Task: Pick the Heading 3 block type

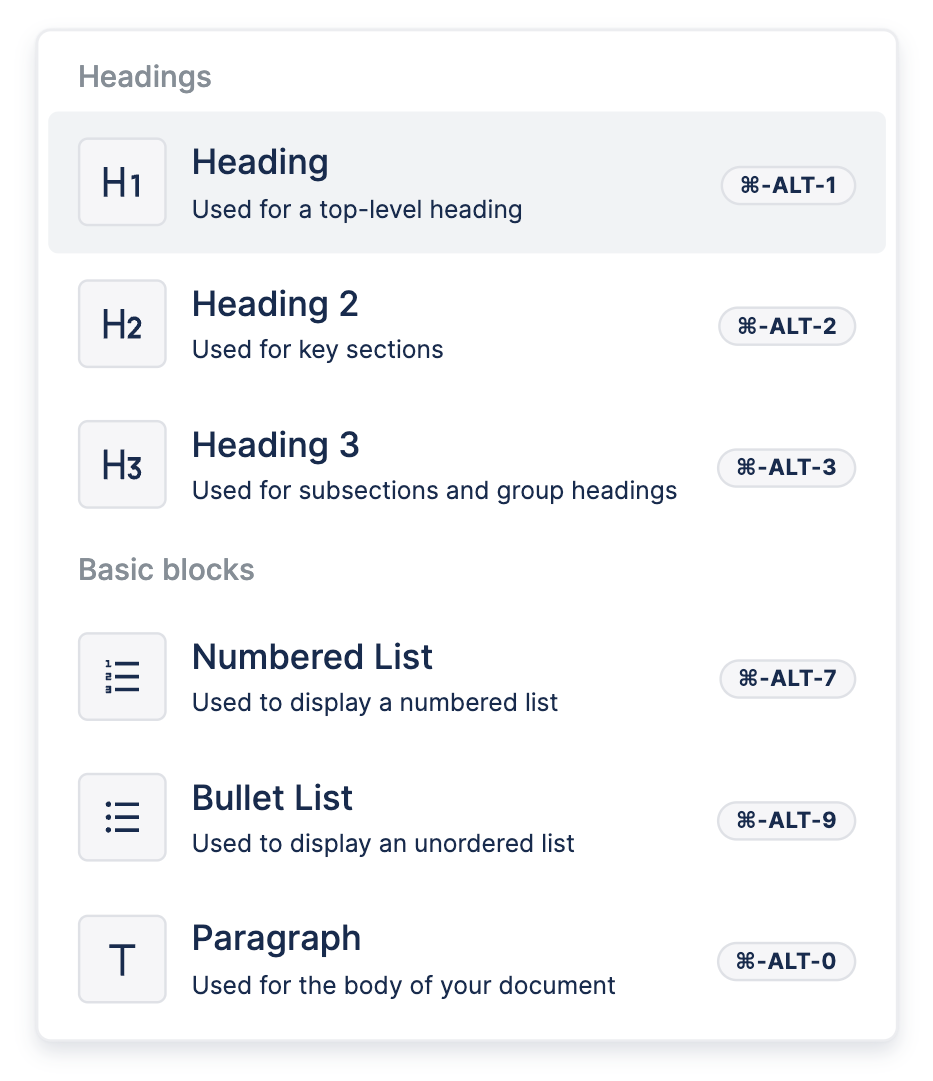Action: [275, 445]
